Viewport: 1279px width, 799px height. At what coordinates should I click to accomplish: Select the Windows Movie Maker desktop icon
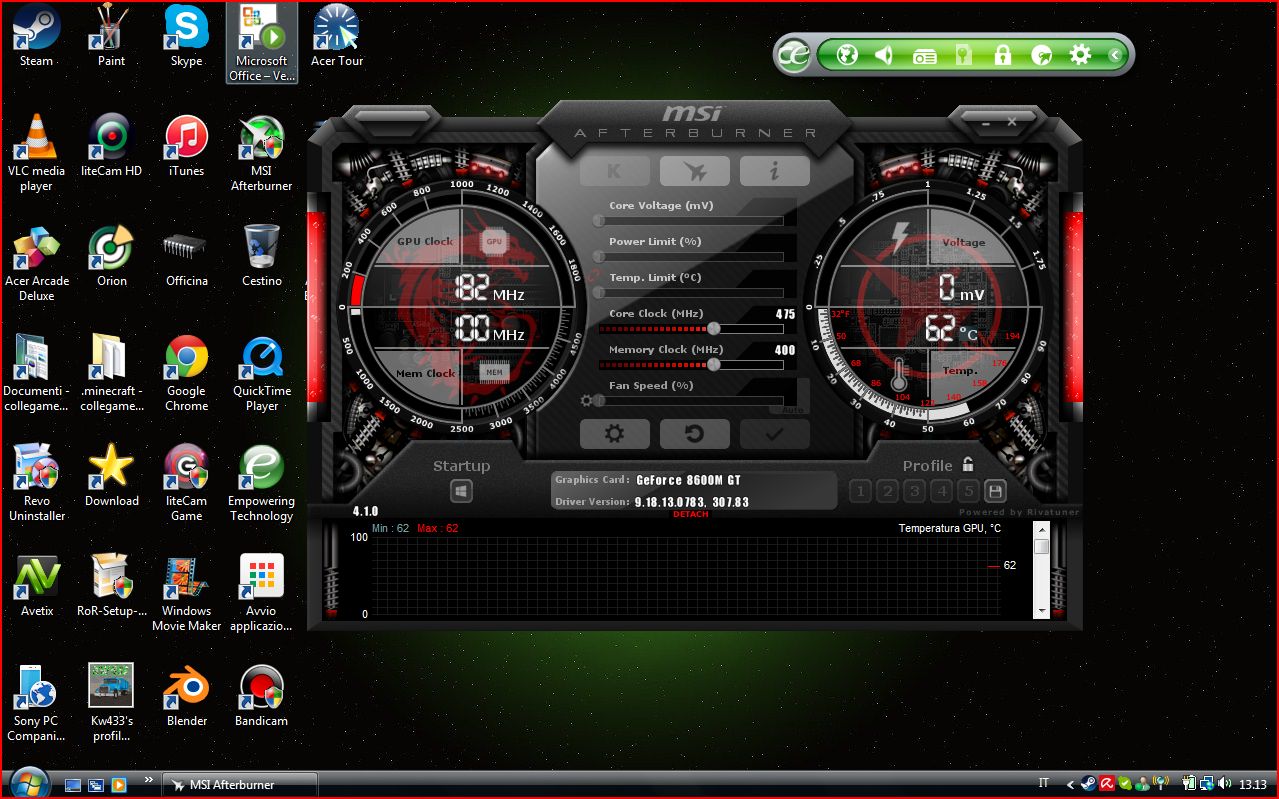187,593
